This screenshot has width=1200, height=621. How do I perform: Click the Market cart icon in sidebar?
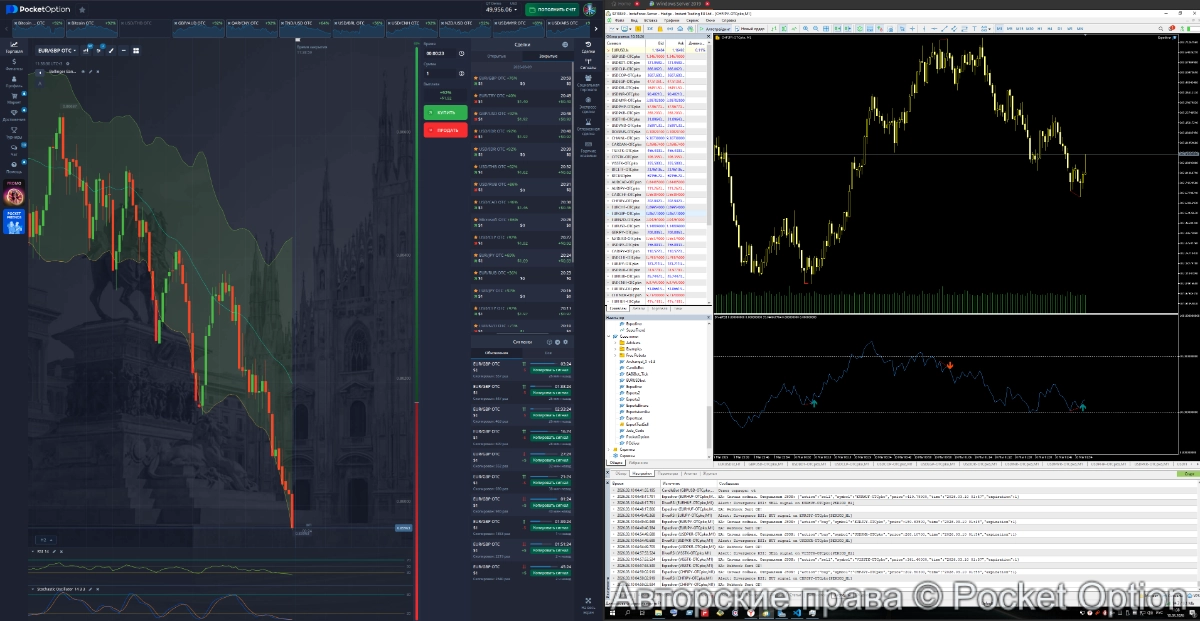point(14,98)
